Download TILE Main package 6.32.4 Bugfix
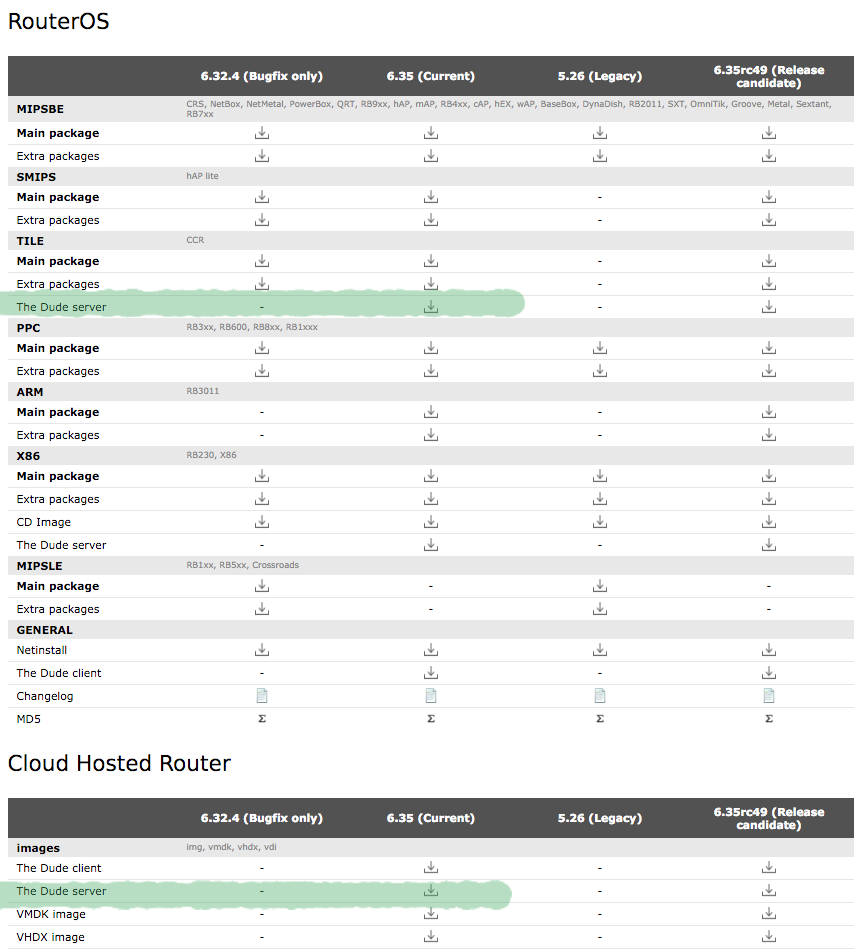Viewport: 867px width, 950px height. tap(262, 261)
